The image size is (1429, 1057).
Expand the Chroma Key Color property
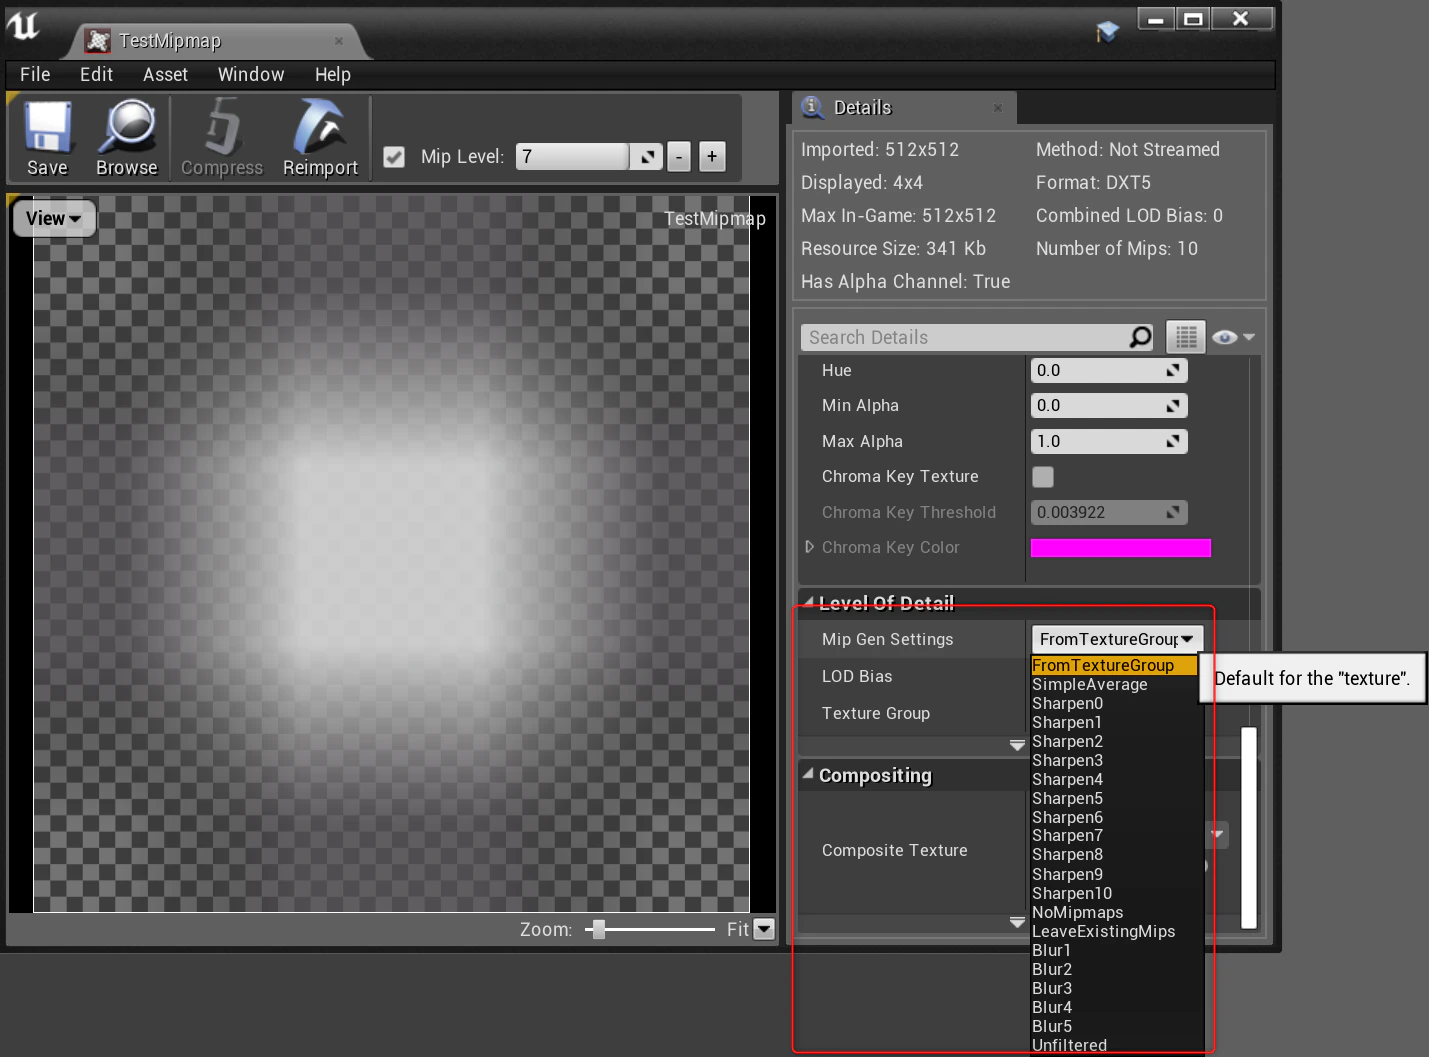[809, 547]
